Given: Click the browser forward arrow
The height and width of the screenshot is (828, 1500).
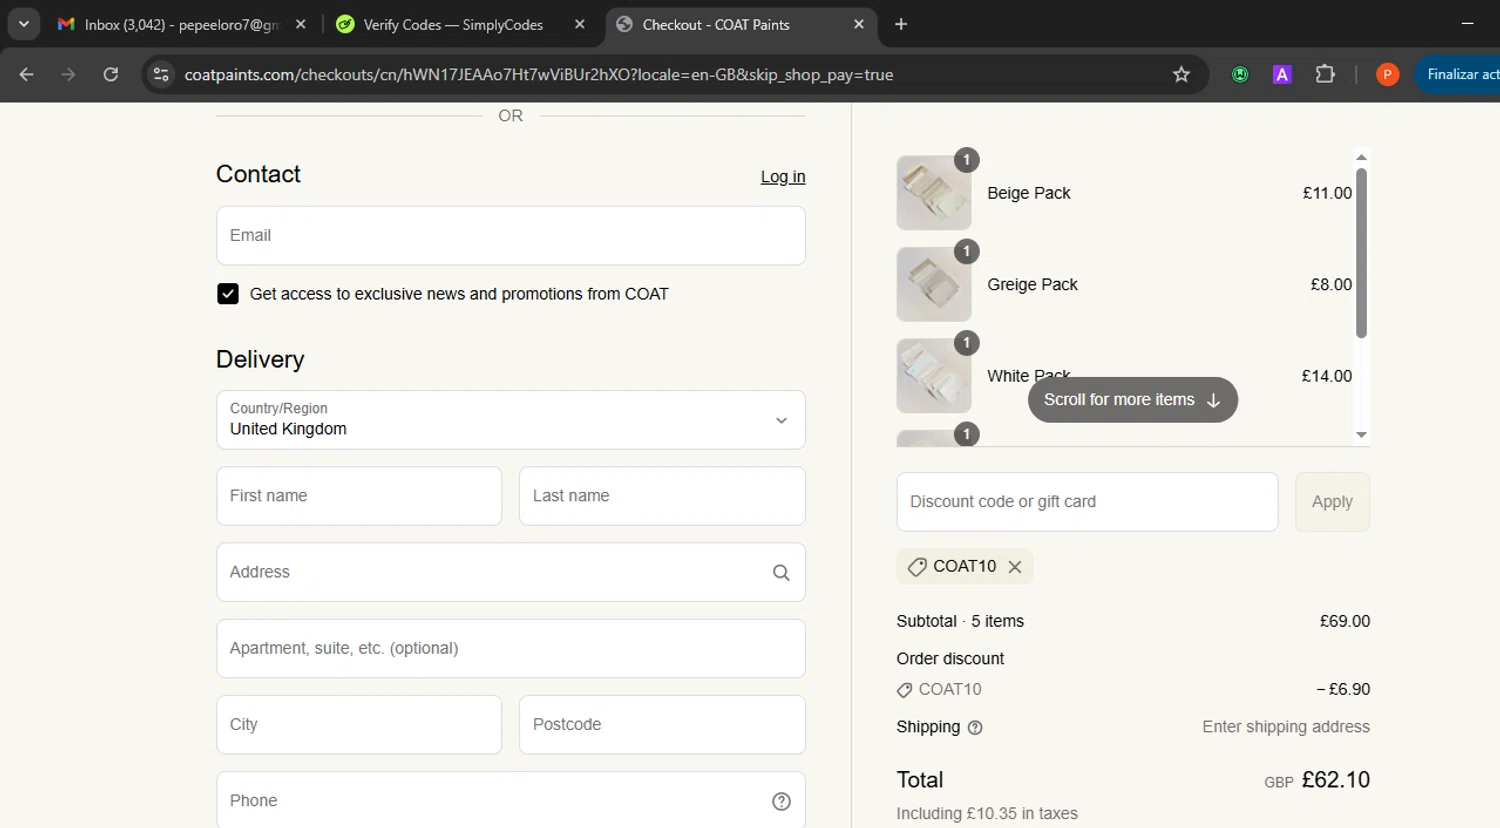Looking at the screenshot, I should [x=68, y=75].
